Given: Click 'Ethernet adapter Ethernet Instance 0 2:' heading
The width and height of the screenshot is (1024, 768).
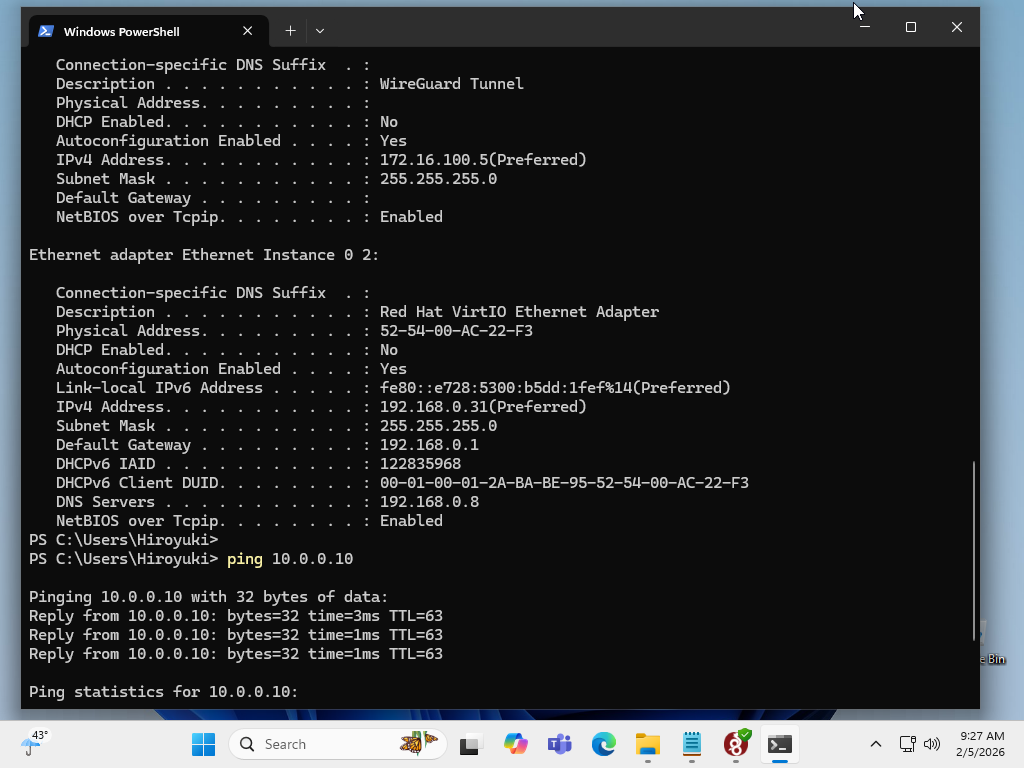Looking at the screenshot, I should [x=204, y=255].
